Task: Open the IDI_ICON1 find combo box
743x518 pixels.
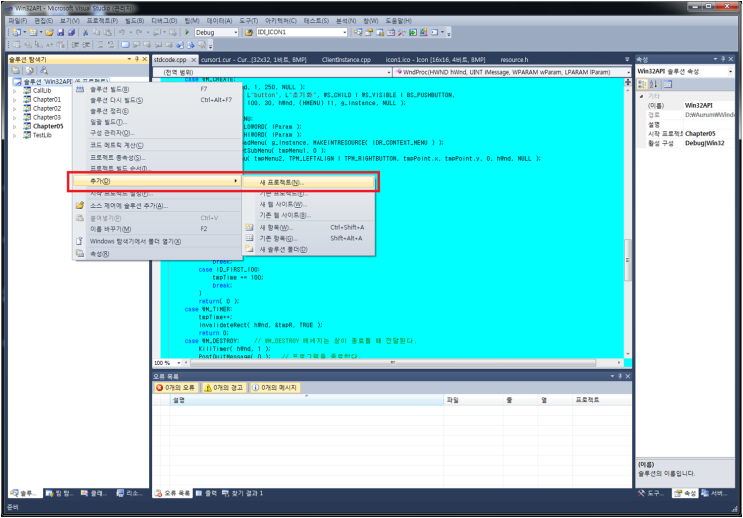Action: pyautogui.click(x=344, y=32)
